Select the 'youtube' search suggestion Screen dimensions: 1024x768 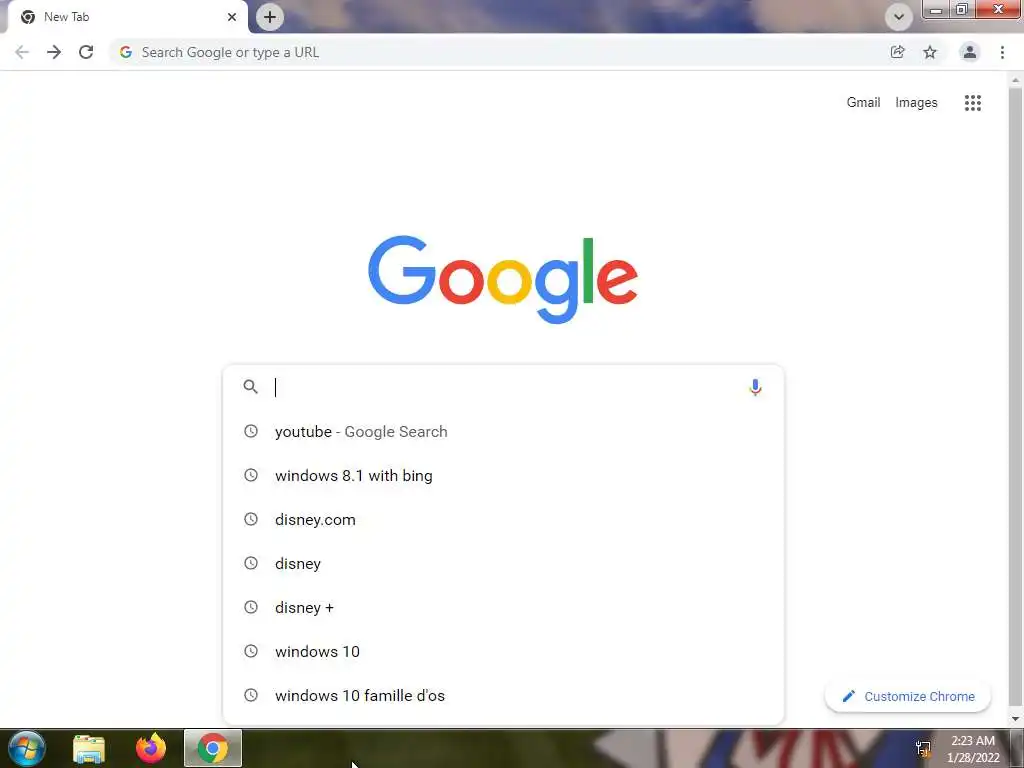click(x=503, y=432)
